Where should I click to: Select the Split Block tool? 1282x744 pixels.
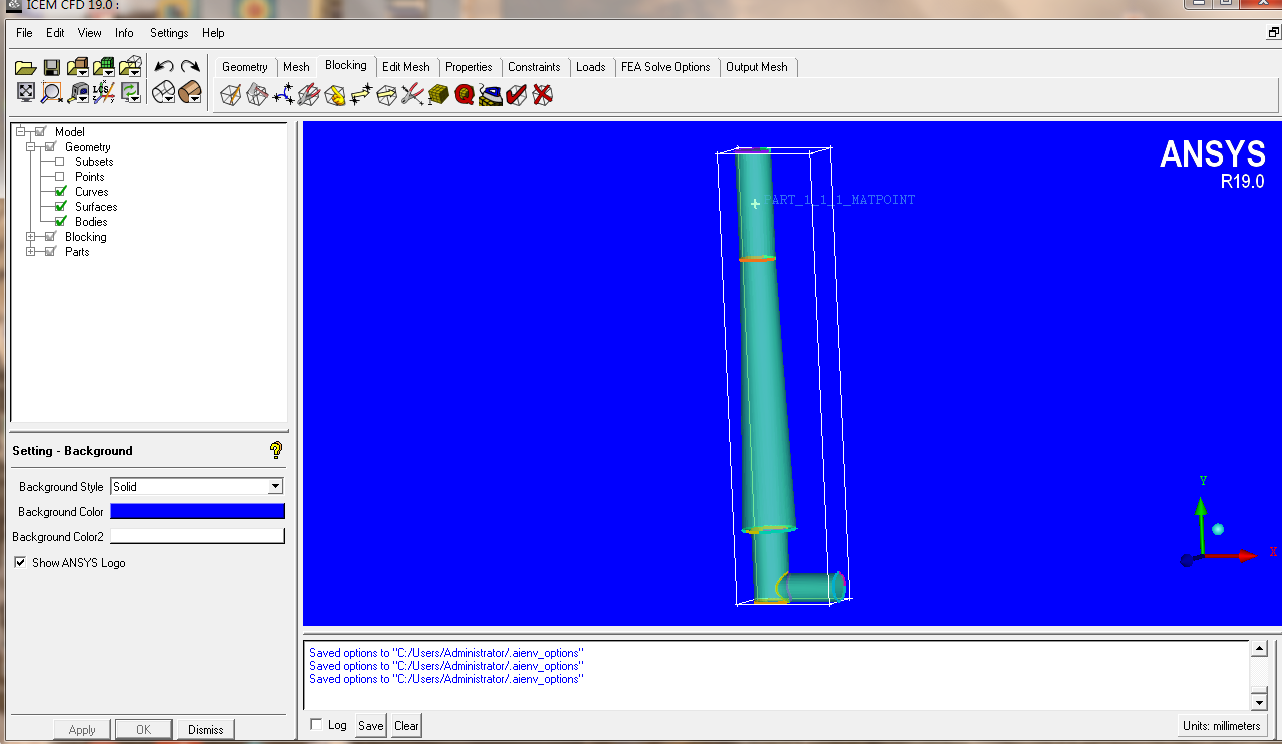tap(257, 95)
